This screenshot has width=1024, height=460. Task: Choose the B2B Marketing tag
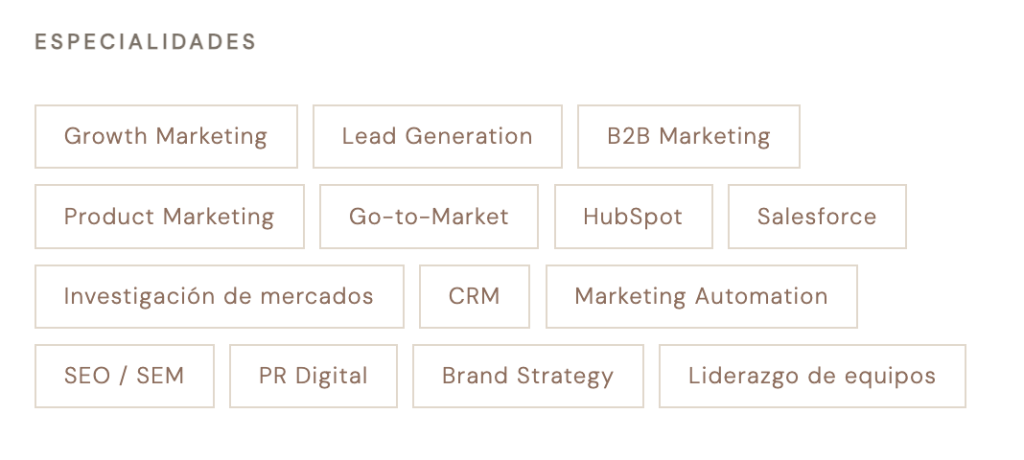point(688,136)
